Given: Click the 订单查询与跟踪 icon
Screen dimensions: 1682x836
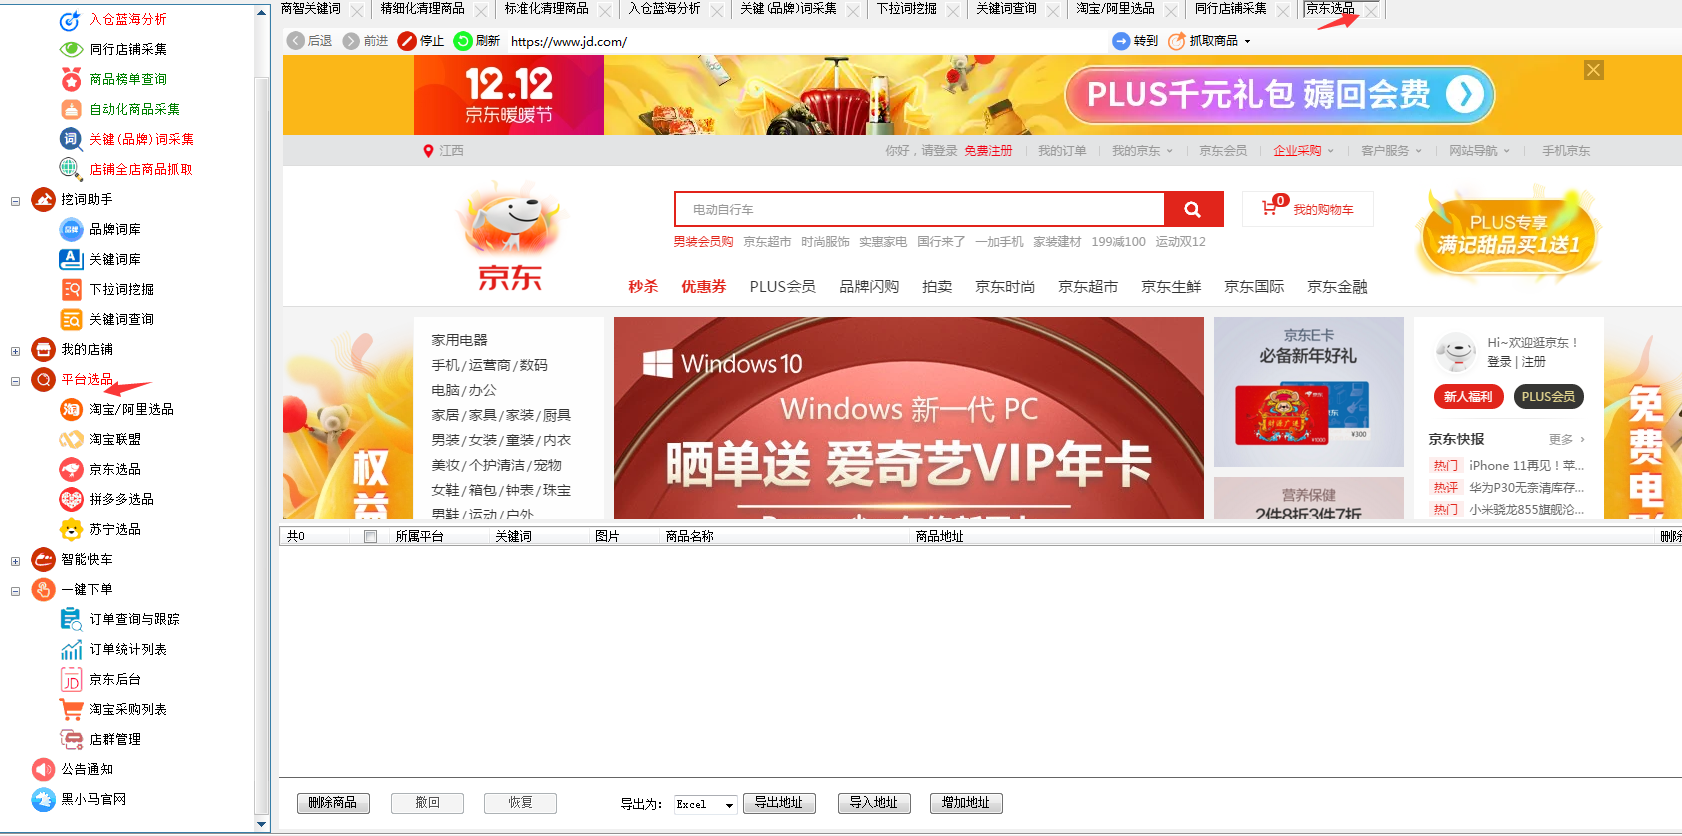Looking at the screenshot, I should tap(71, 619).
